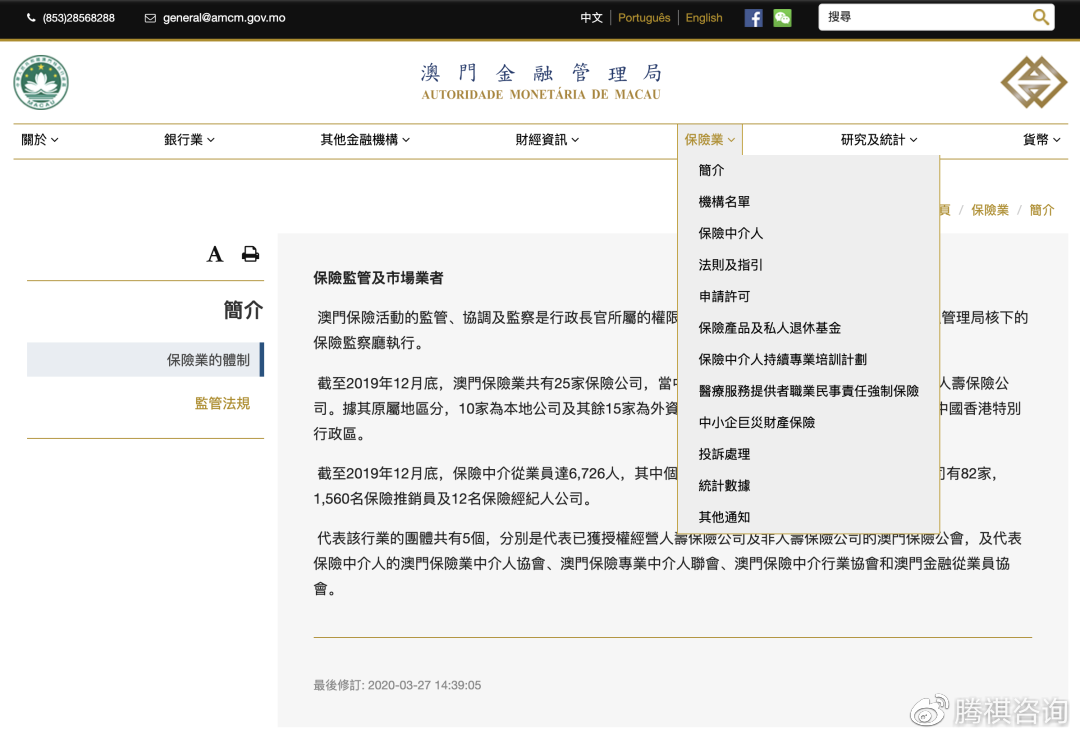Switch the site language to English
This screenshot has width=1080, height=738.
(x=704, y=17)
